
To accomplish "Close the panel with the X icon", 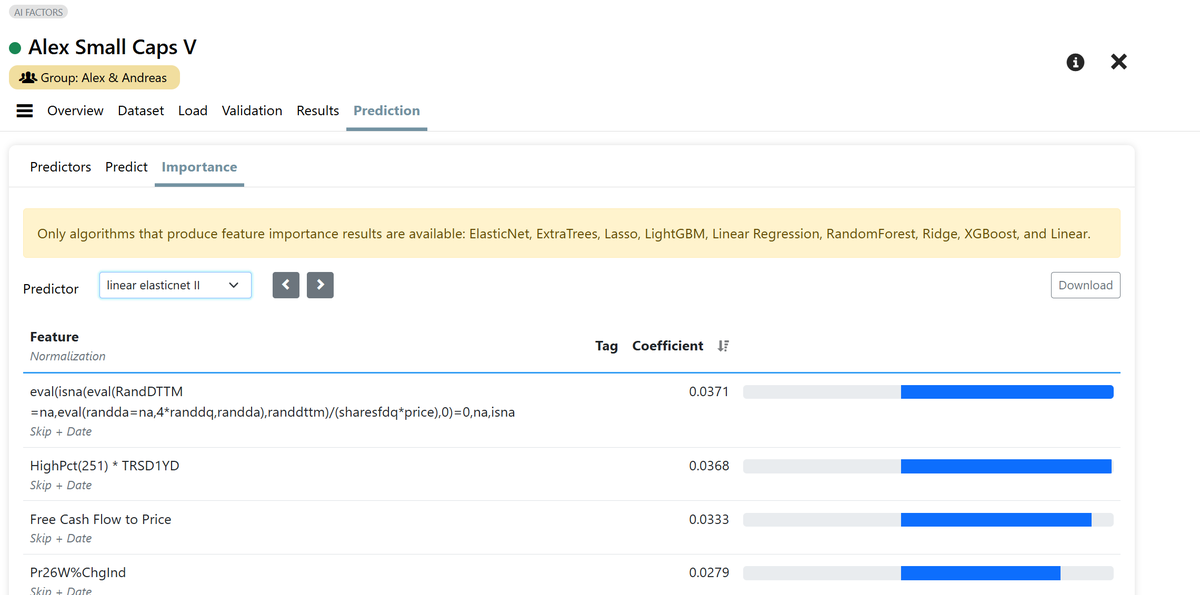I will (1119, 62).
